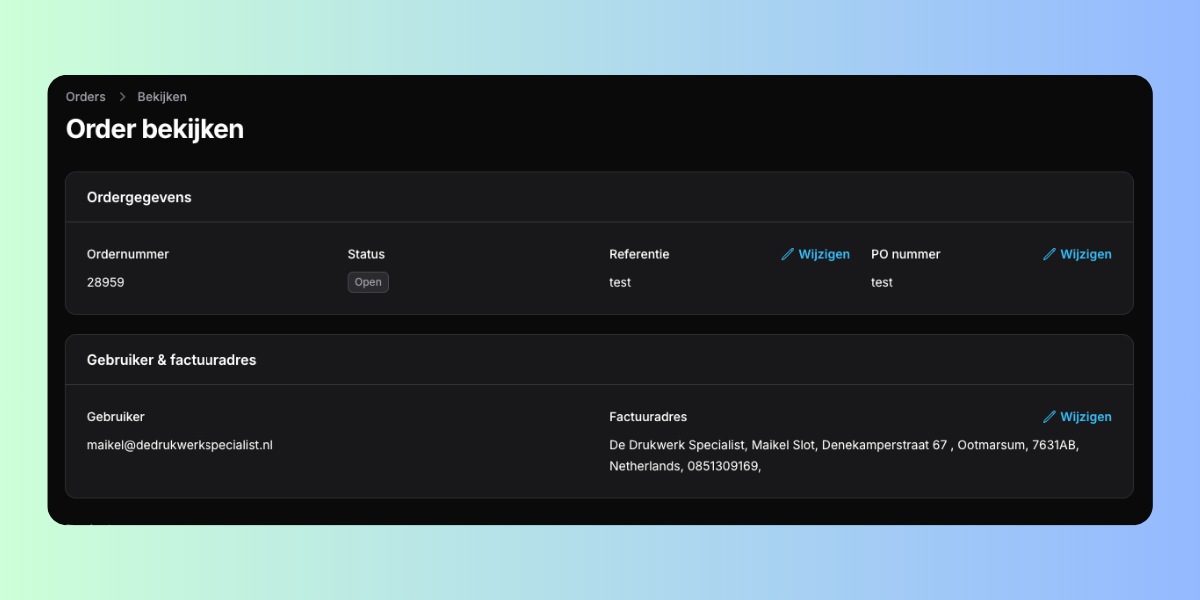Click the Bekijken breadcrumb item
The image size is (1200, 600).
(x=162, y=97)
